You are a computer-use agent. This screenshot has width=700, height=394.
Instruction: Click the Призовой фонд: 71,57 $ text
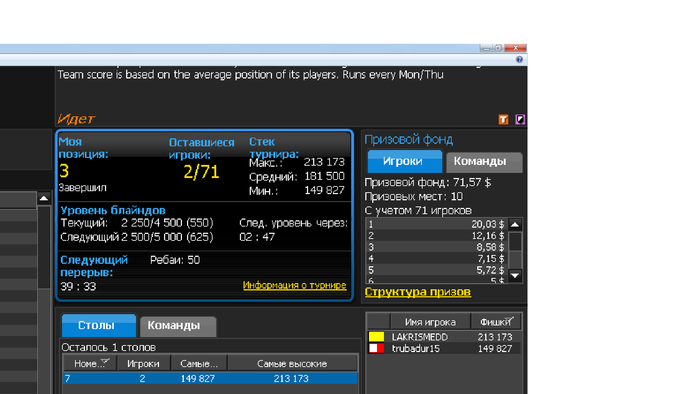pos(428,182)
